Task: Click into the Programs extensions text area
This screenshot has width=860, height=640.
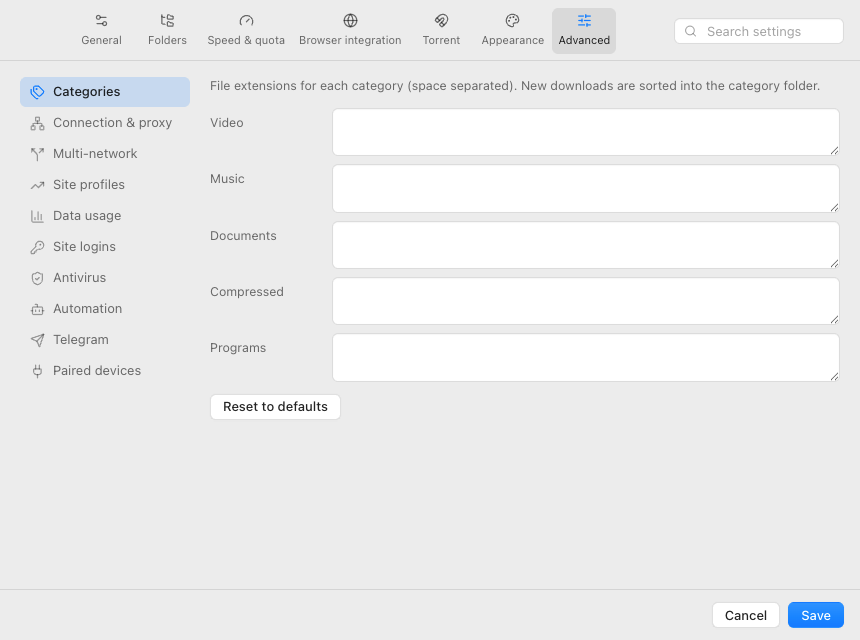Action: coord(586,358)
